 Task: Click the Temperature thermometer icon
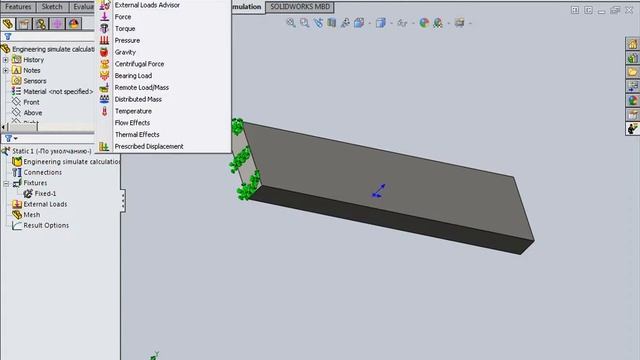(x=104, y=111)
